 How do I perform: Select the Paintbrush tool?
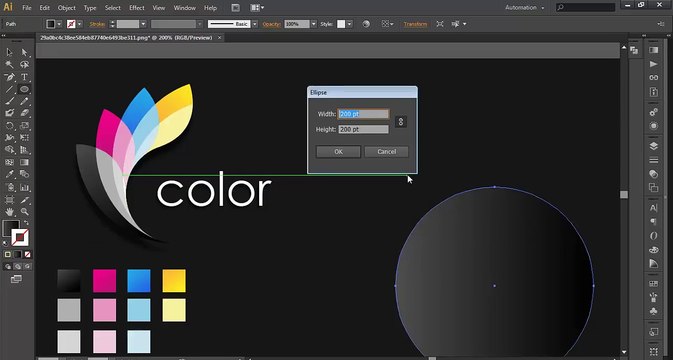[9, 101]
